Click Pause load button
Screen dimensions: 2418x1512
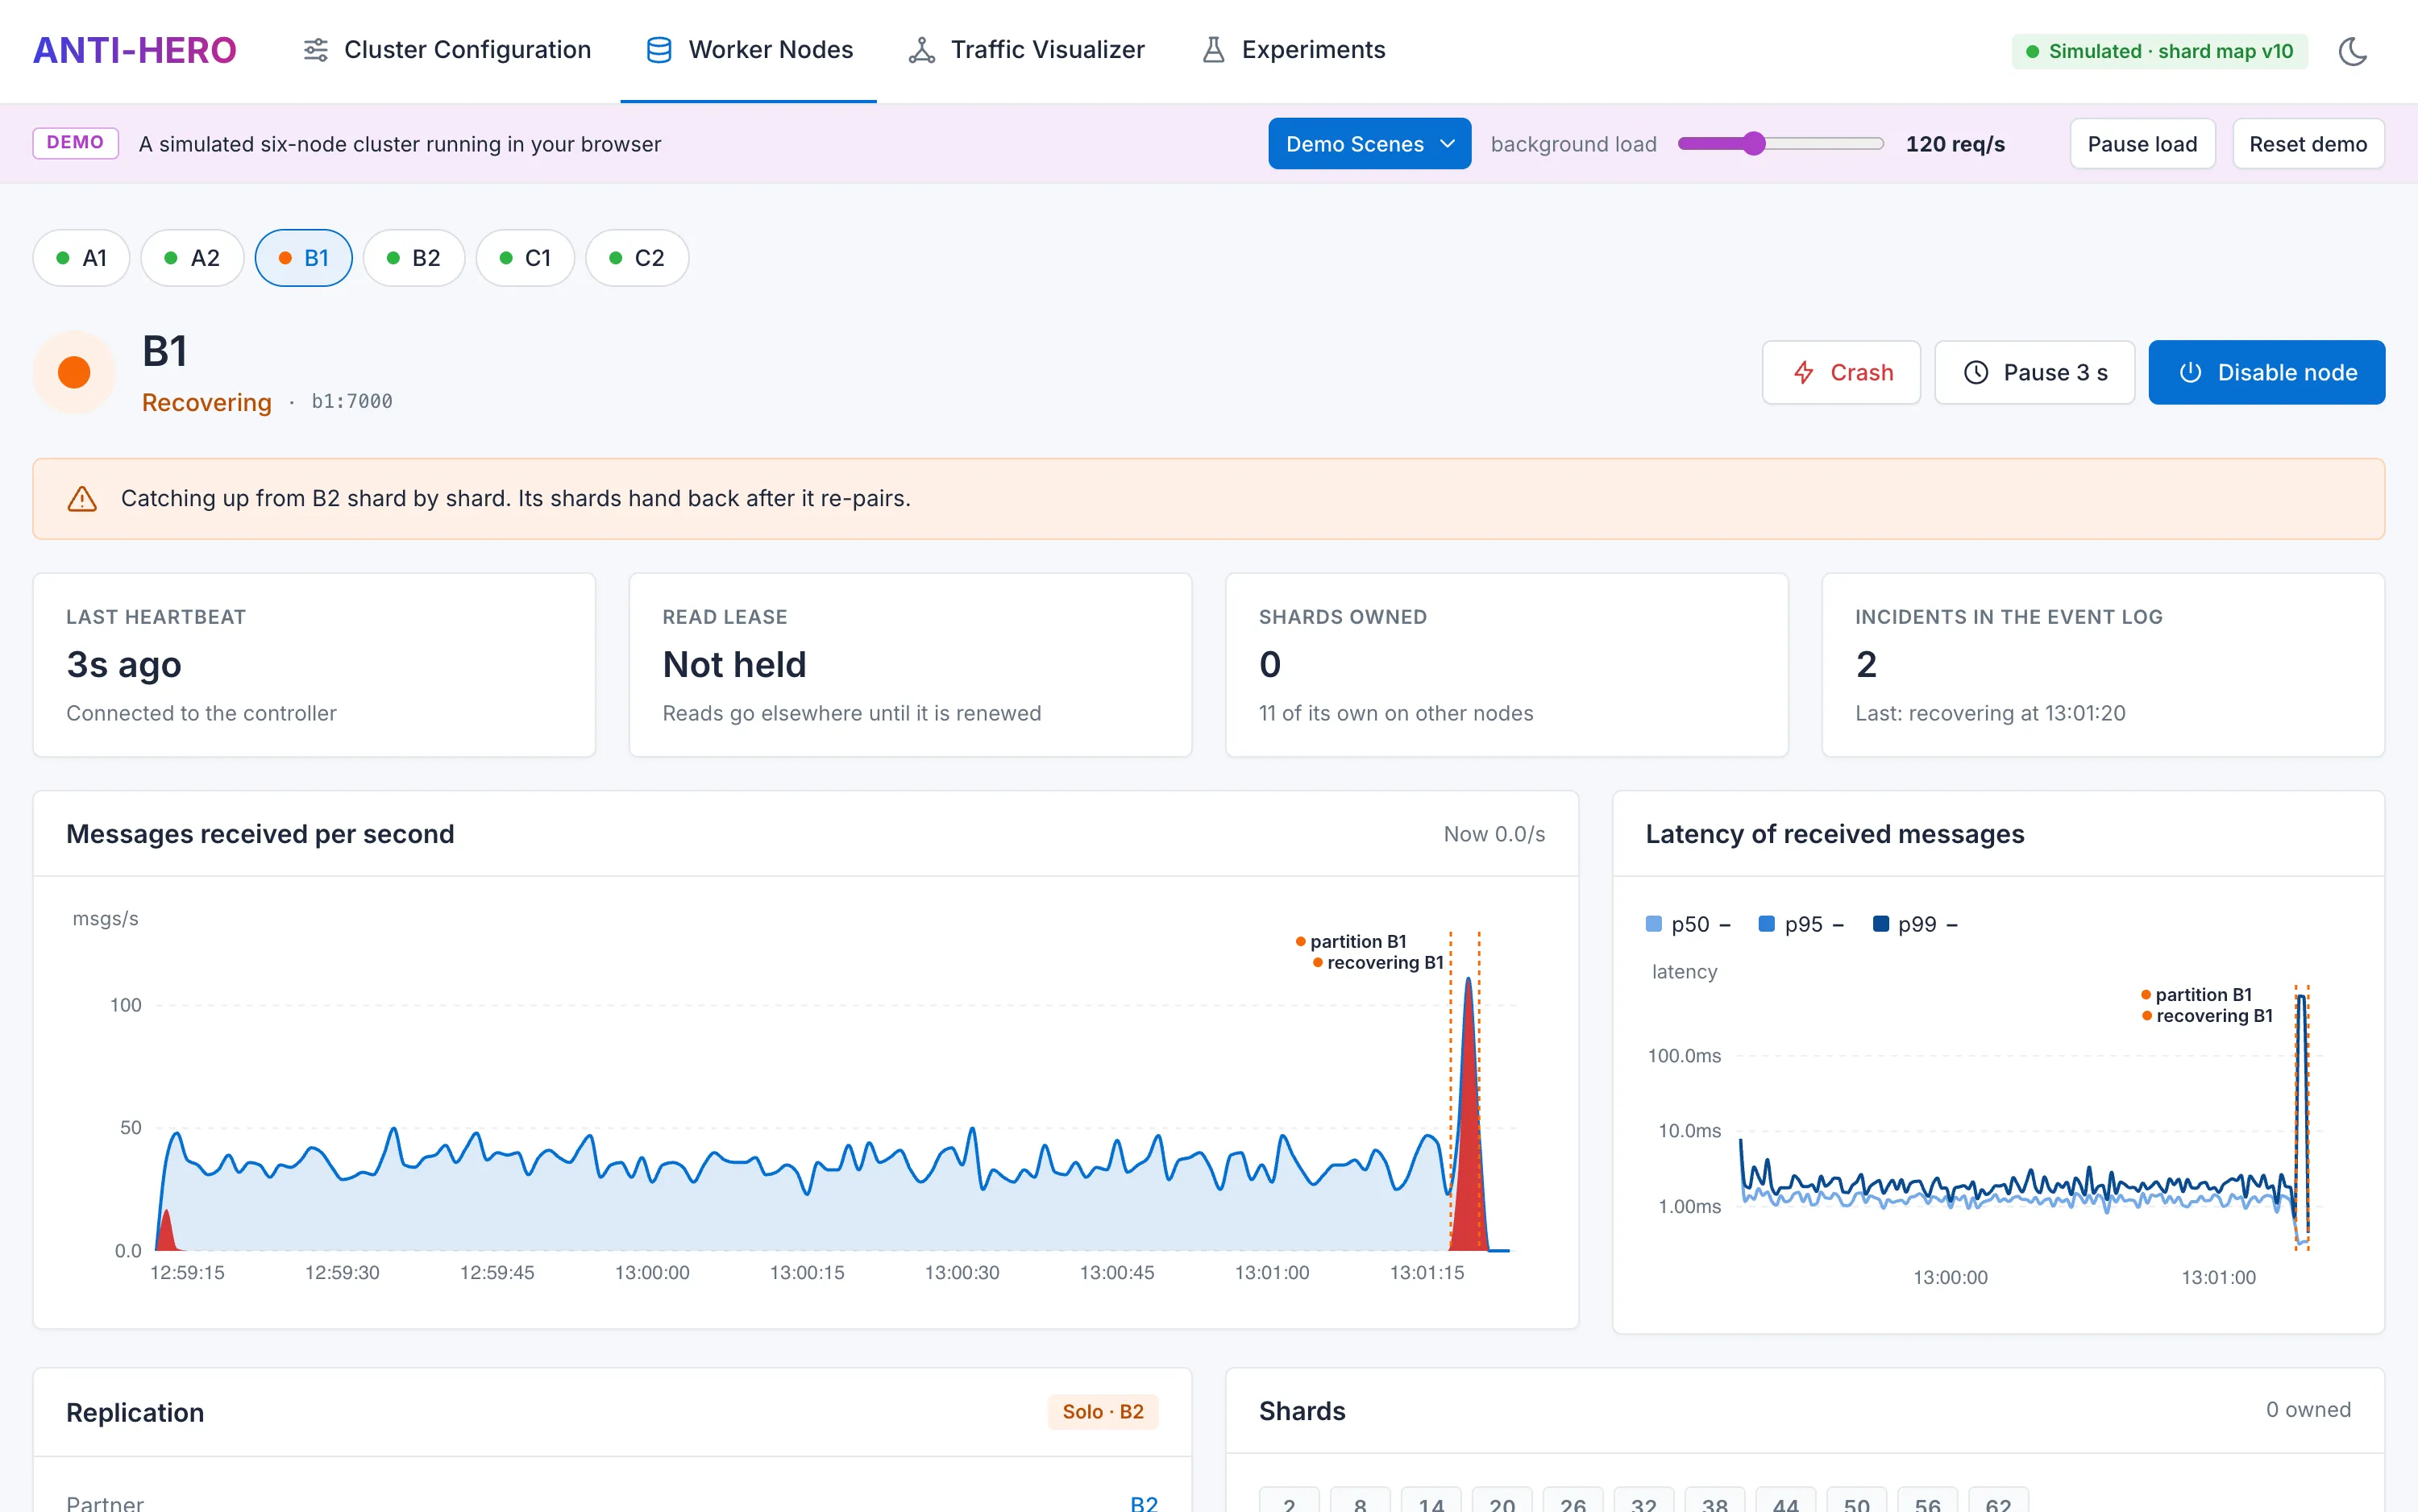(x=2142, y=144)
